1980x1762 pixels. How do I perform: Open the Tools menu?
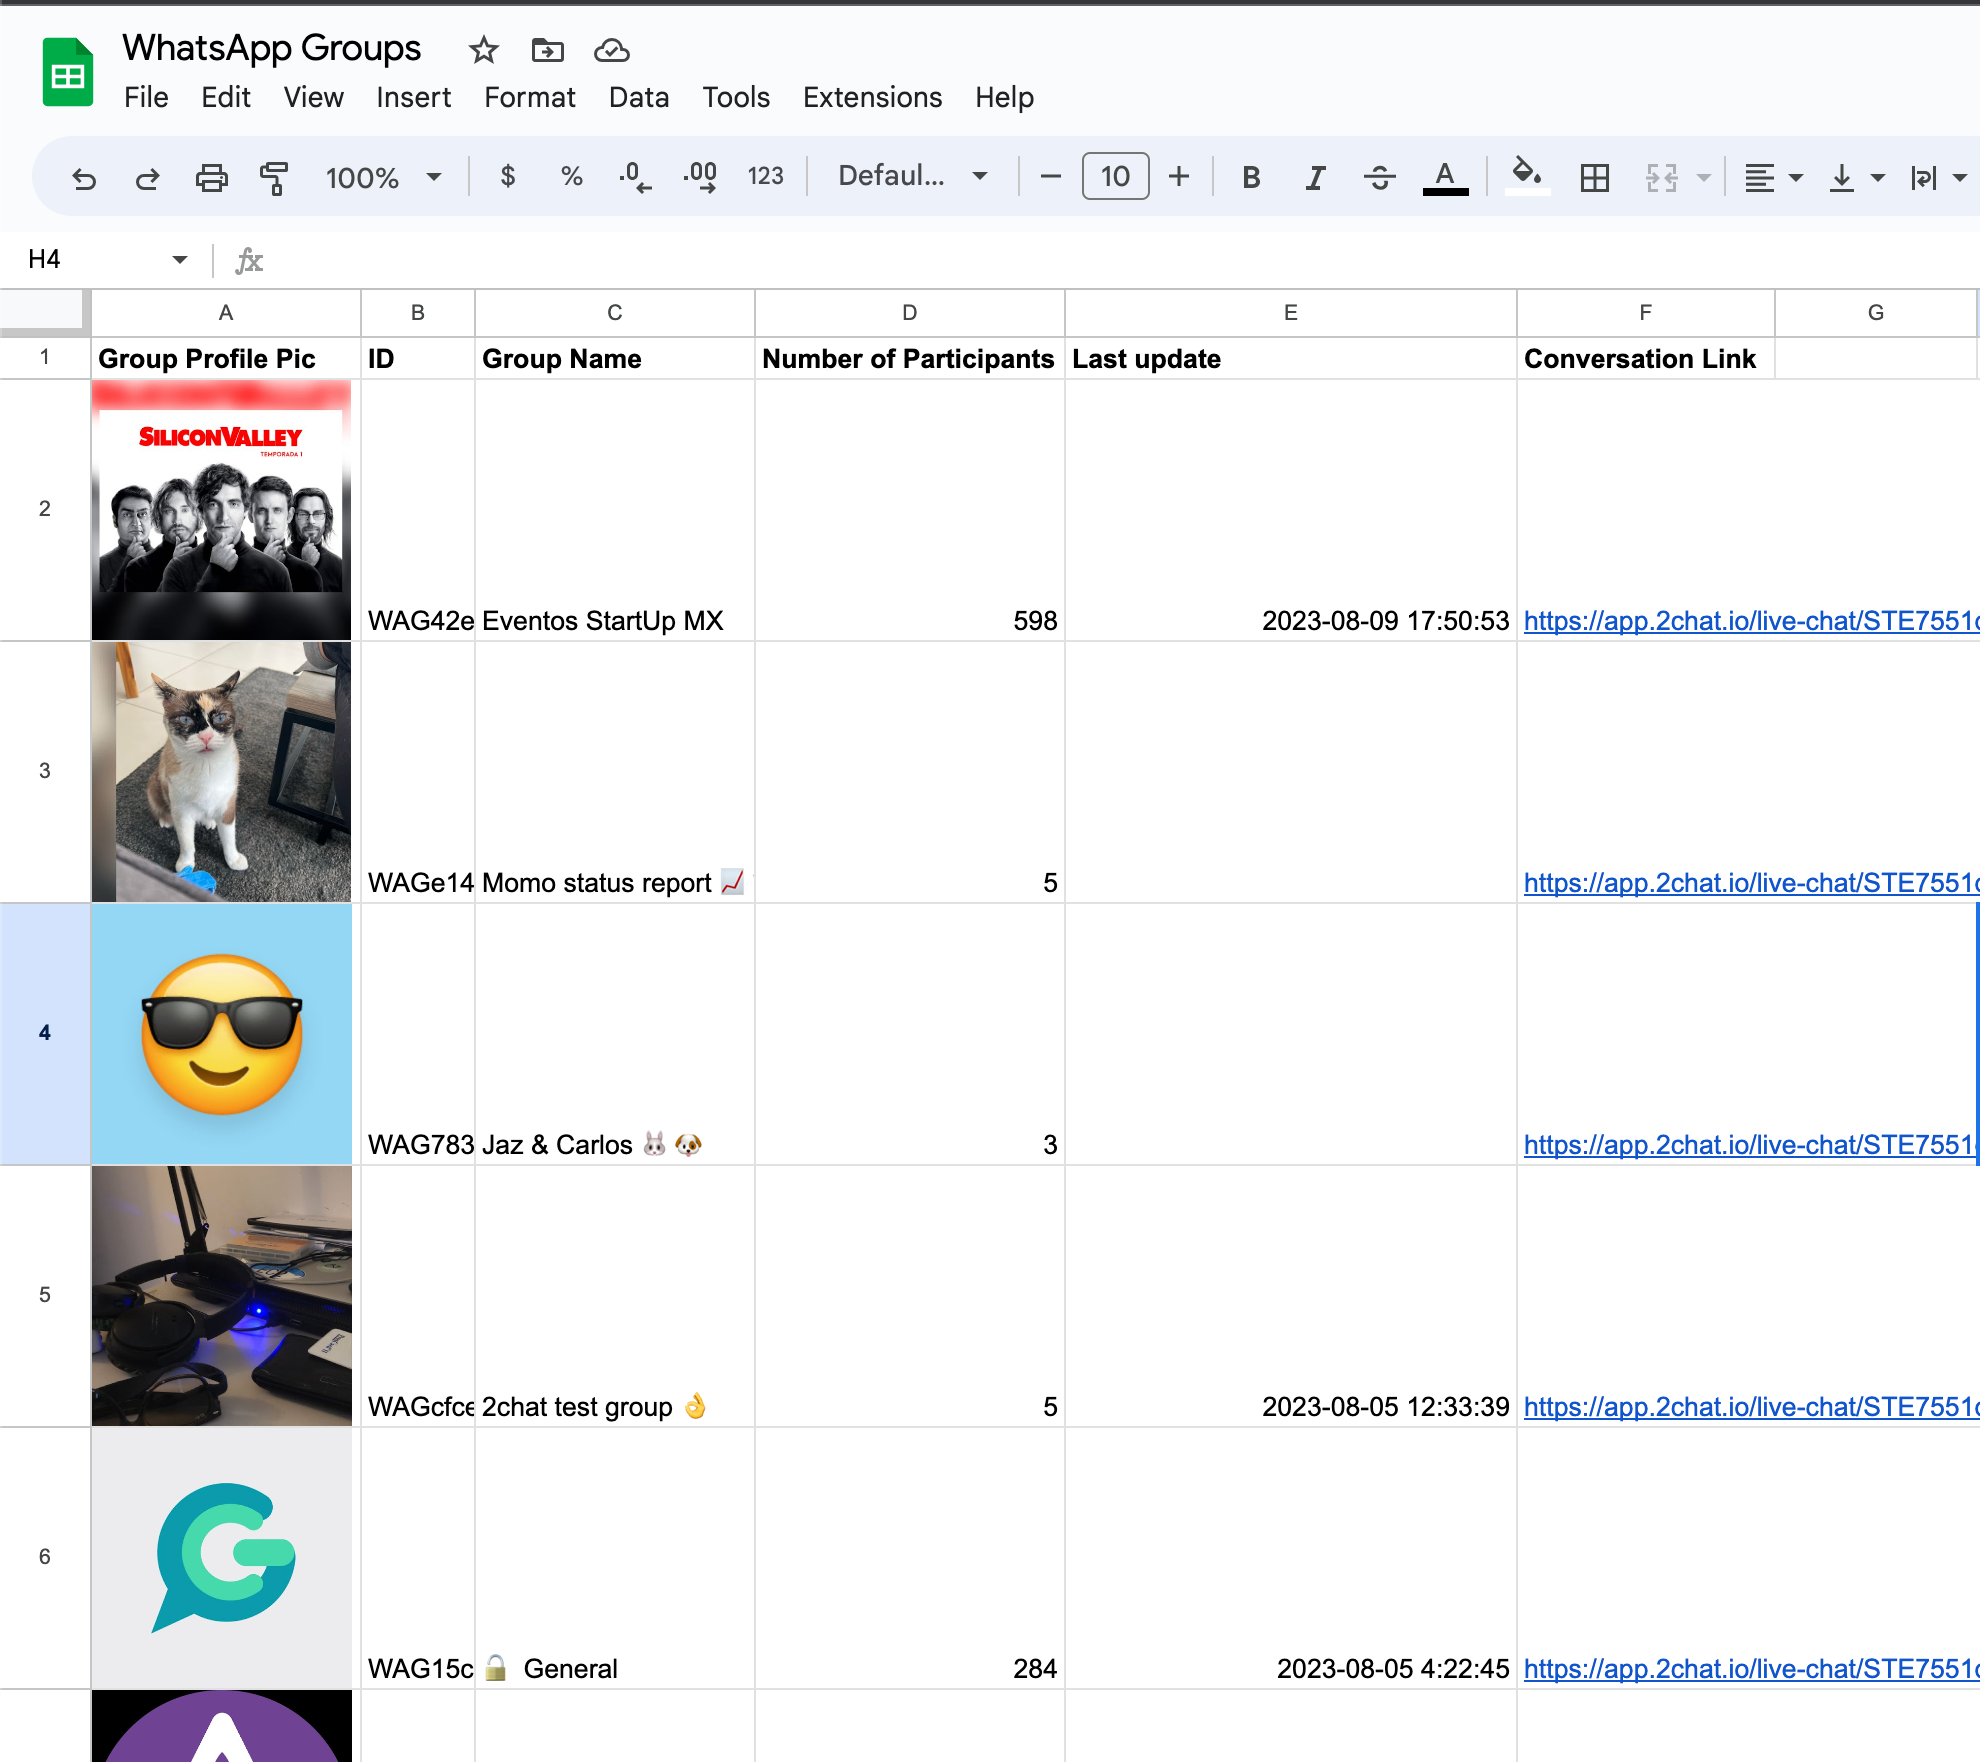[736, 97]
